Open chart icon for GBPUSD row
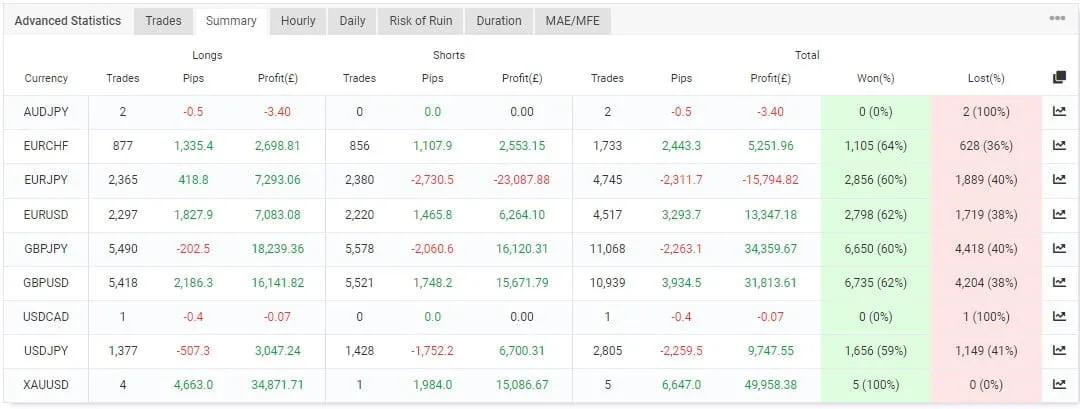Screen dimensions: 1080x409 1059,282
